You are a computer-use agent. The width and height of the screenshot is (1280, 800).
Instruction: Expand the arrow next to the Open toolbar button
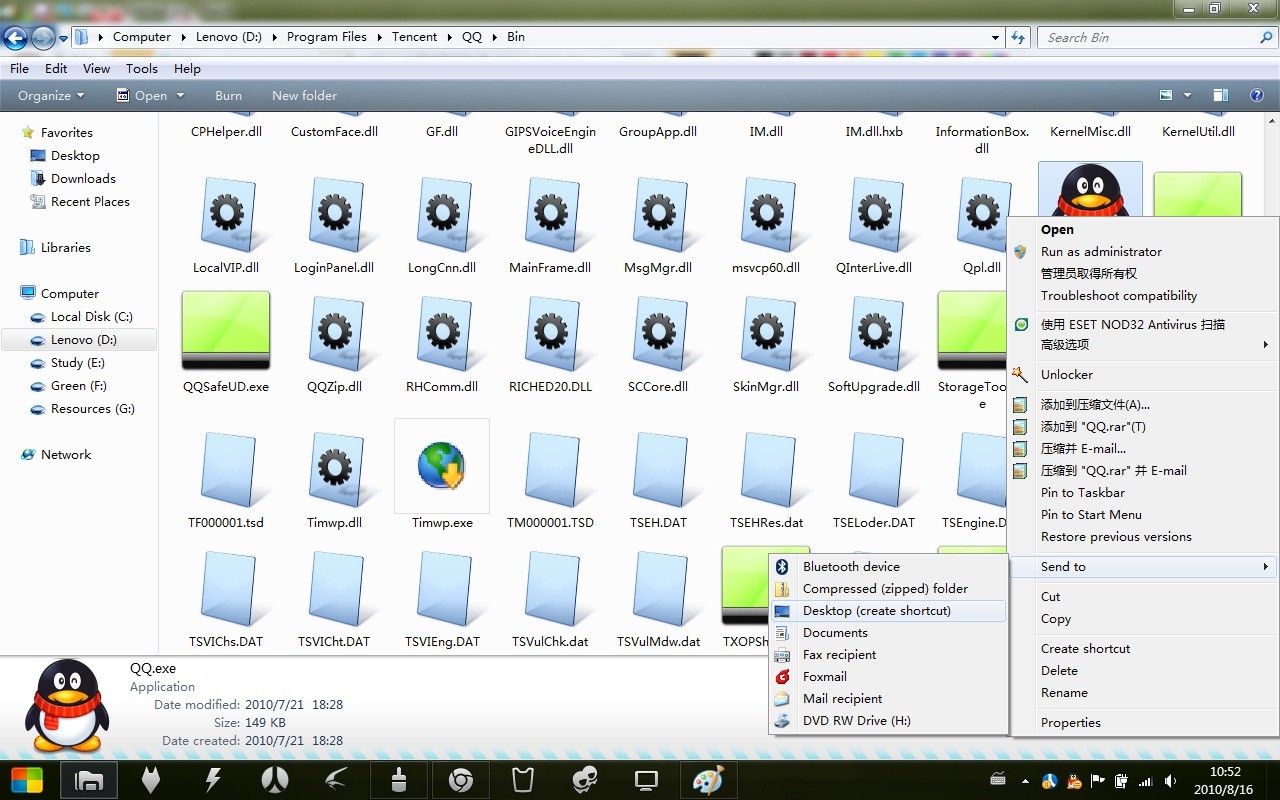coord(181,96)
